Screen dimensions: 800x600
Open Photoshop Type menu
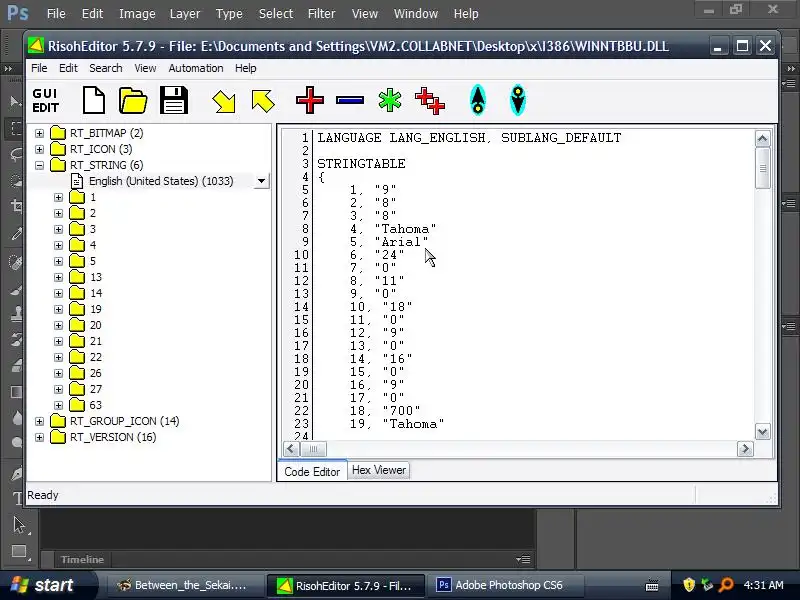(229, 14)
